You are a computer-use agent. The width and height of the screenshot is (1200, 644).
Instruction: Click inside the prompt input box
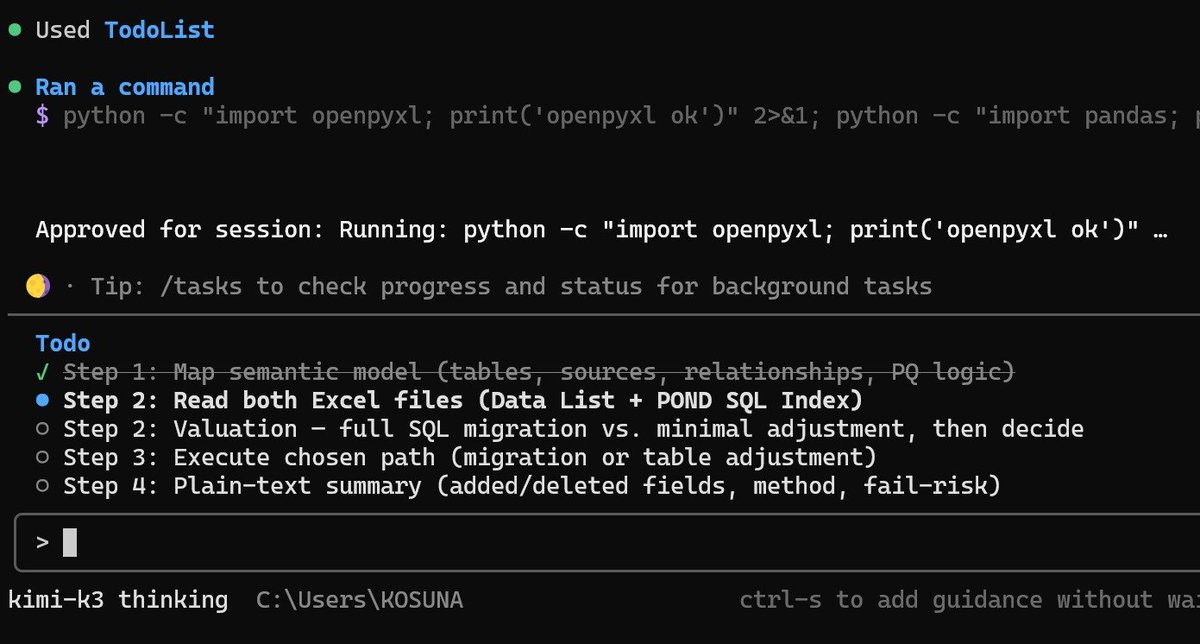point(607,543)
